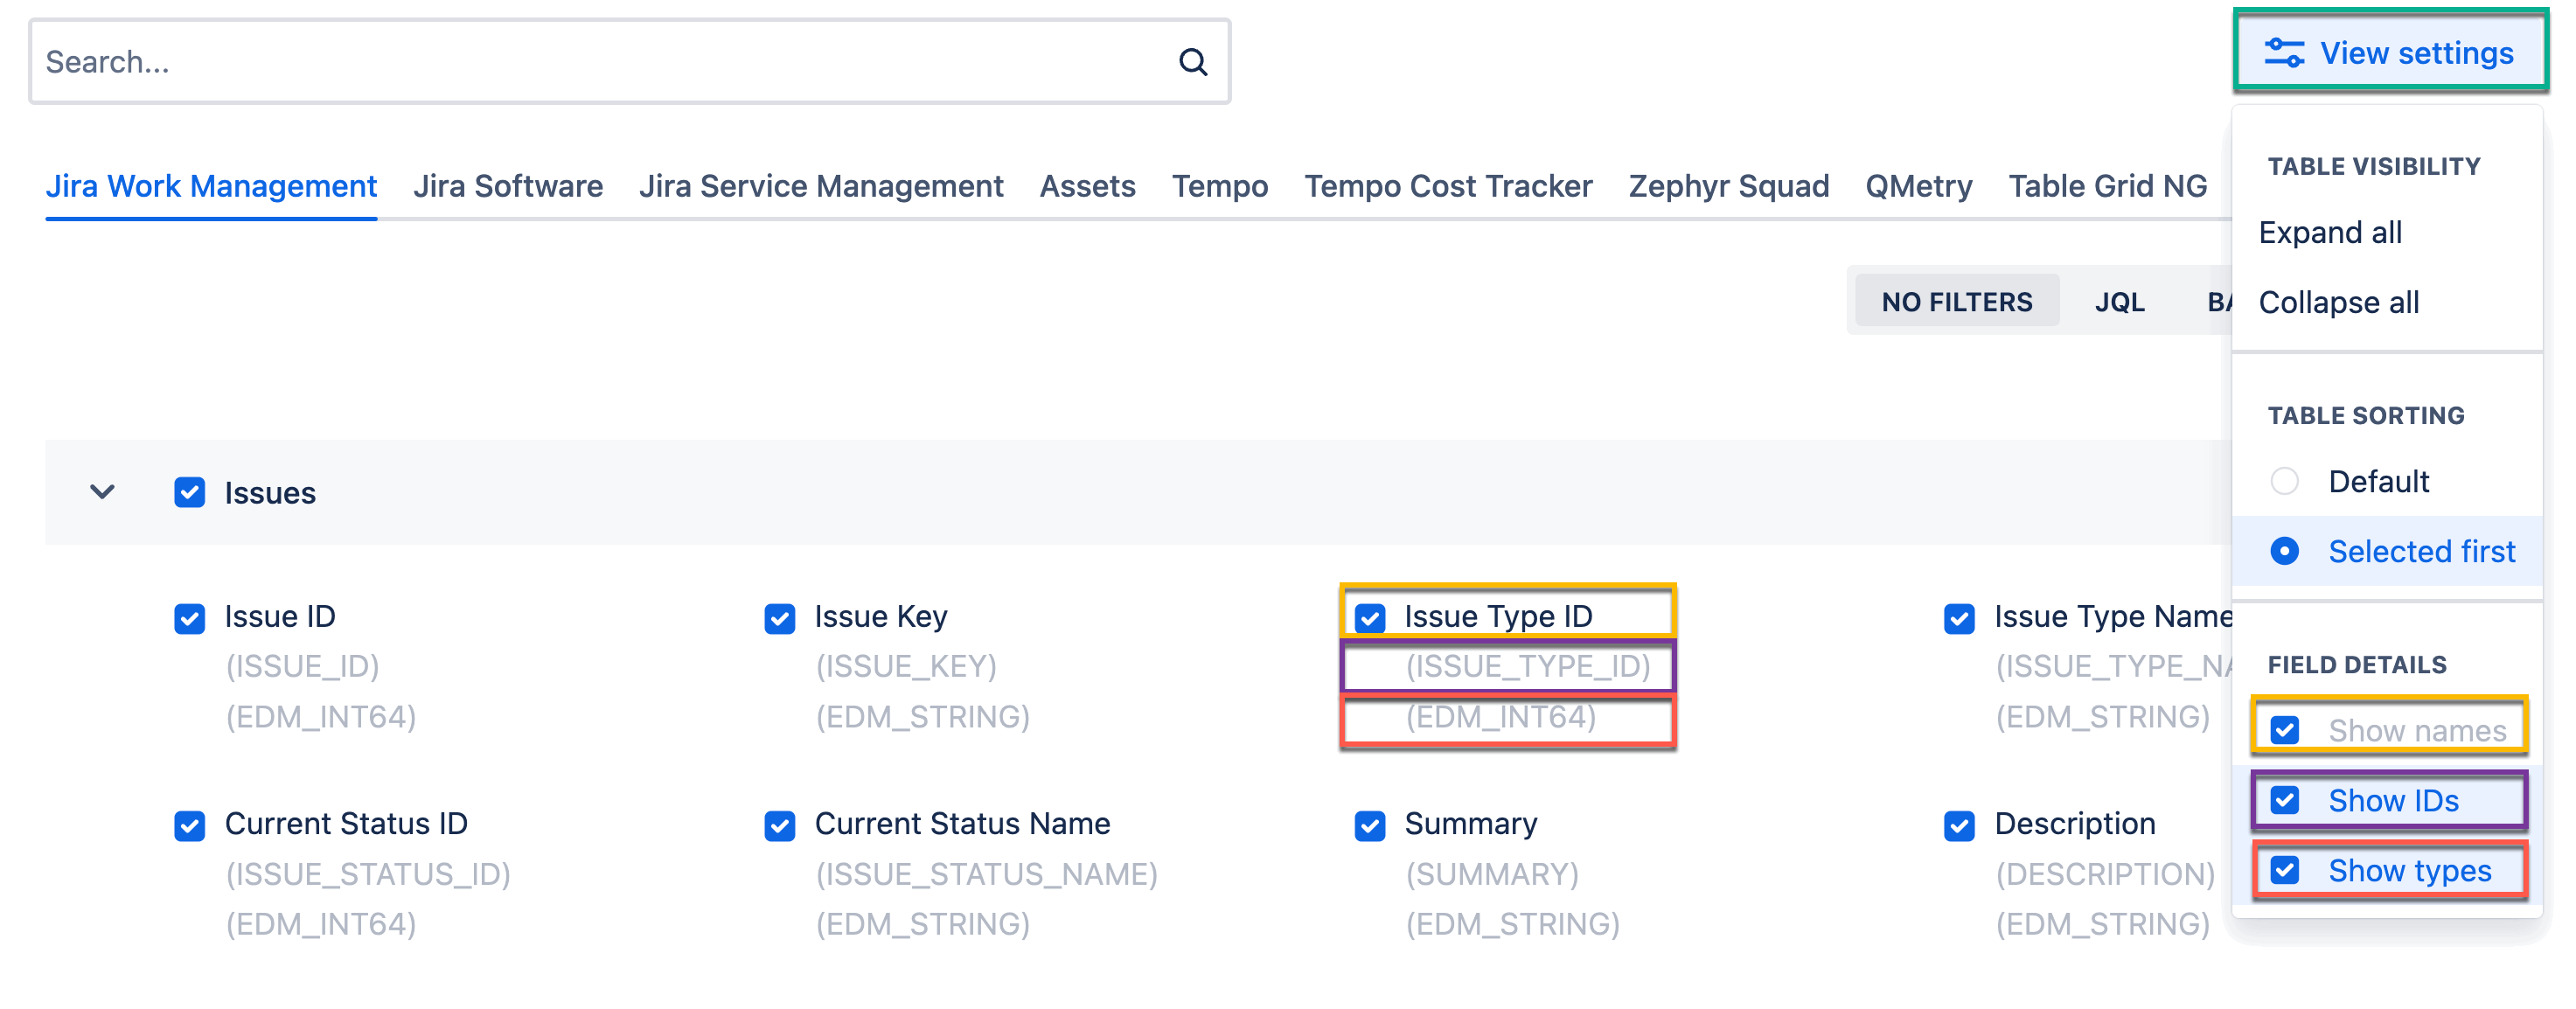Select the Default sorting radio button
Screen dimensions: 2576x1009
tap(2284, 481)
